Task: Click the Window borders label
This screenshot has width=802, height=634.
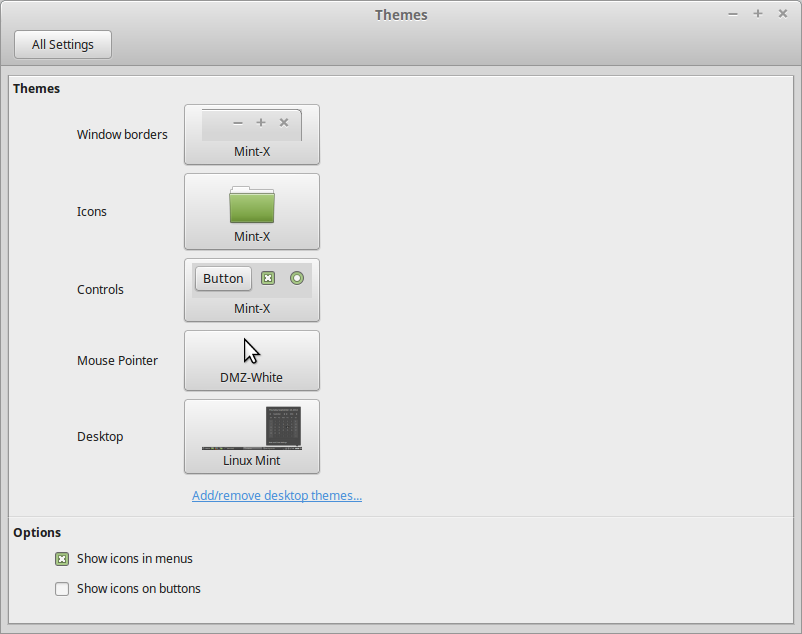Action: point(122,134)
